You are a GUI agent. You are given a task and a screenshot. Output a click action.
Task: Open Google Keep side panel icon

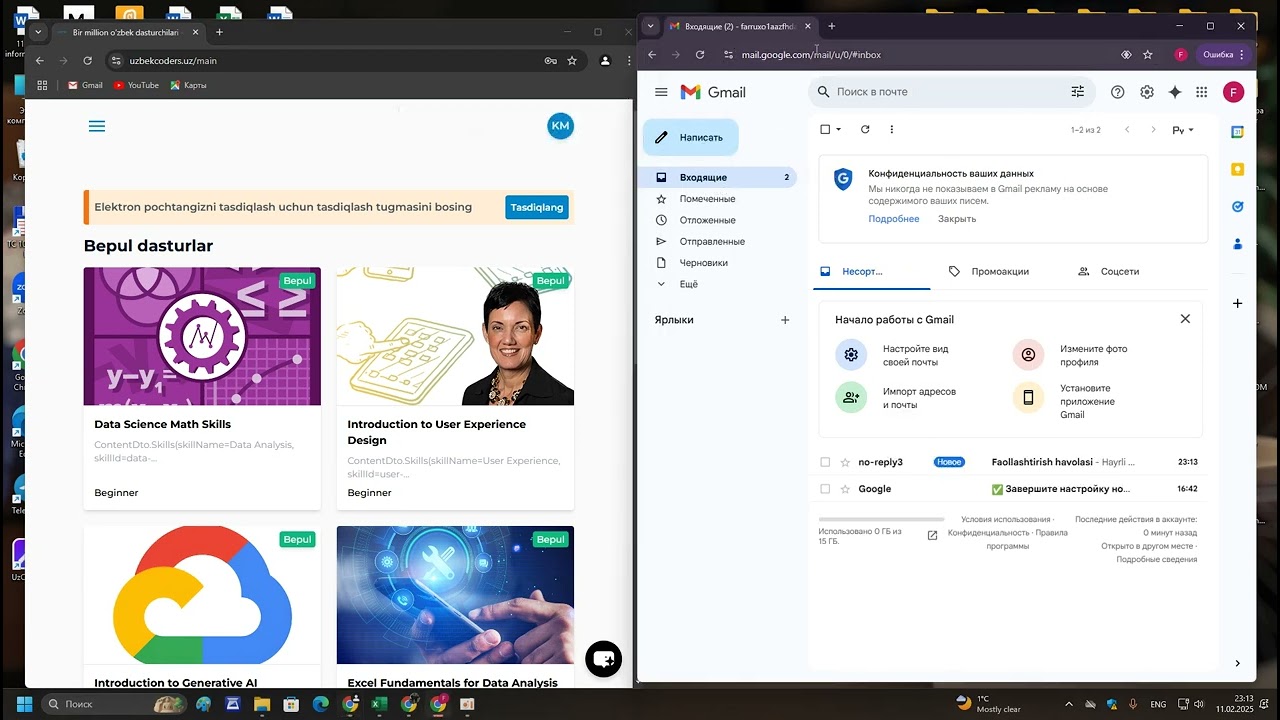[x=1237, y=169]
